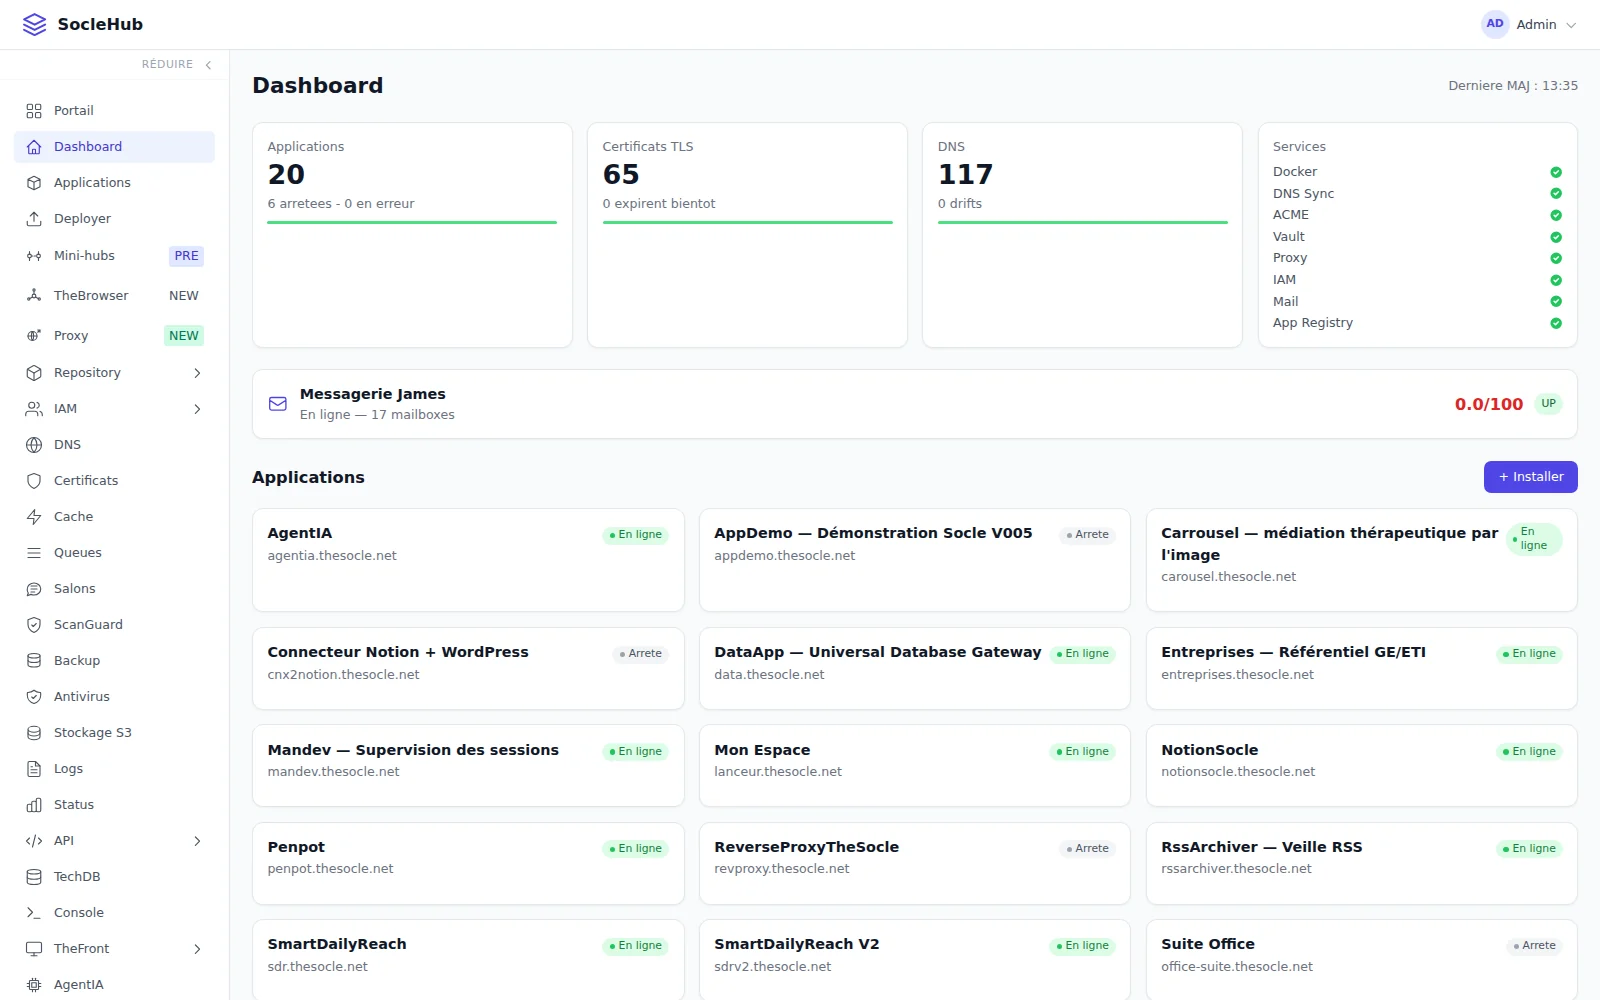Open the Admin user dropdown
The height and width of the screenshot is (1000, 1600).
(x=1529, y=24)
